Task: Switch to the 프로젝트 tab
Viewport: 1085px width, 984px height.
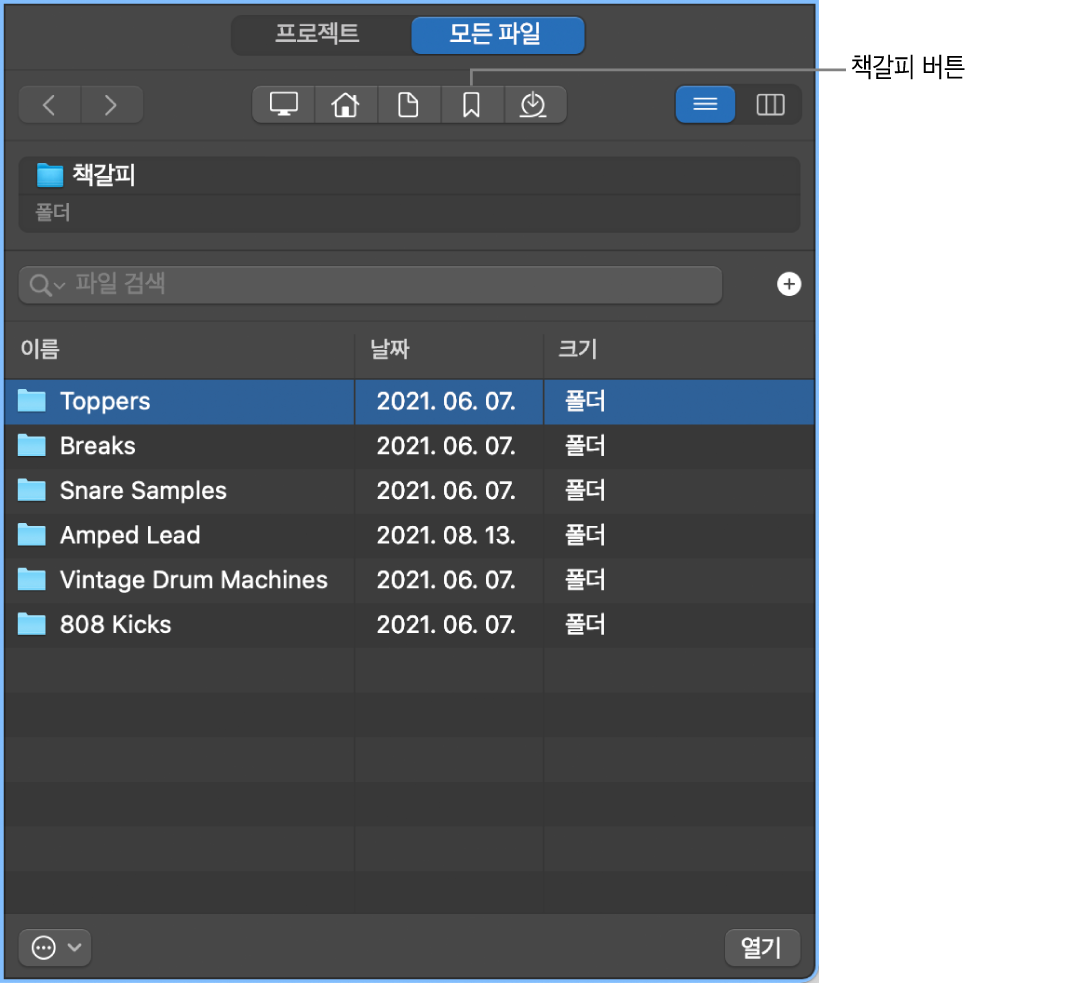Action: pyautogui.click(x=318, y=34)
